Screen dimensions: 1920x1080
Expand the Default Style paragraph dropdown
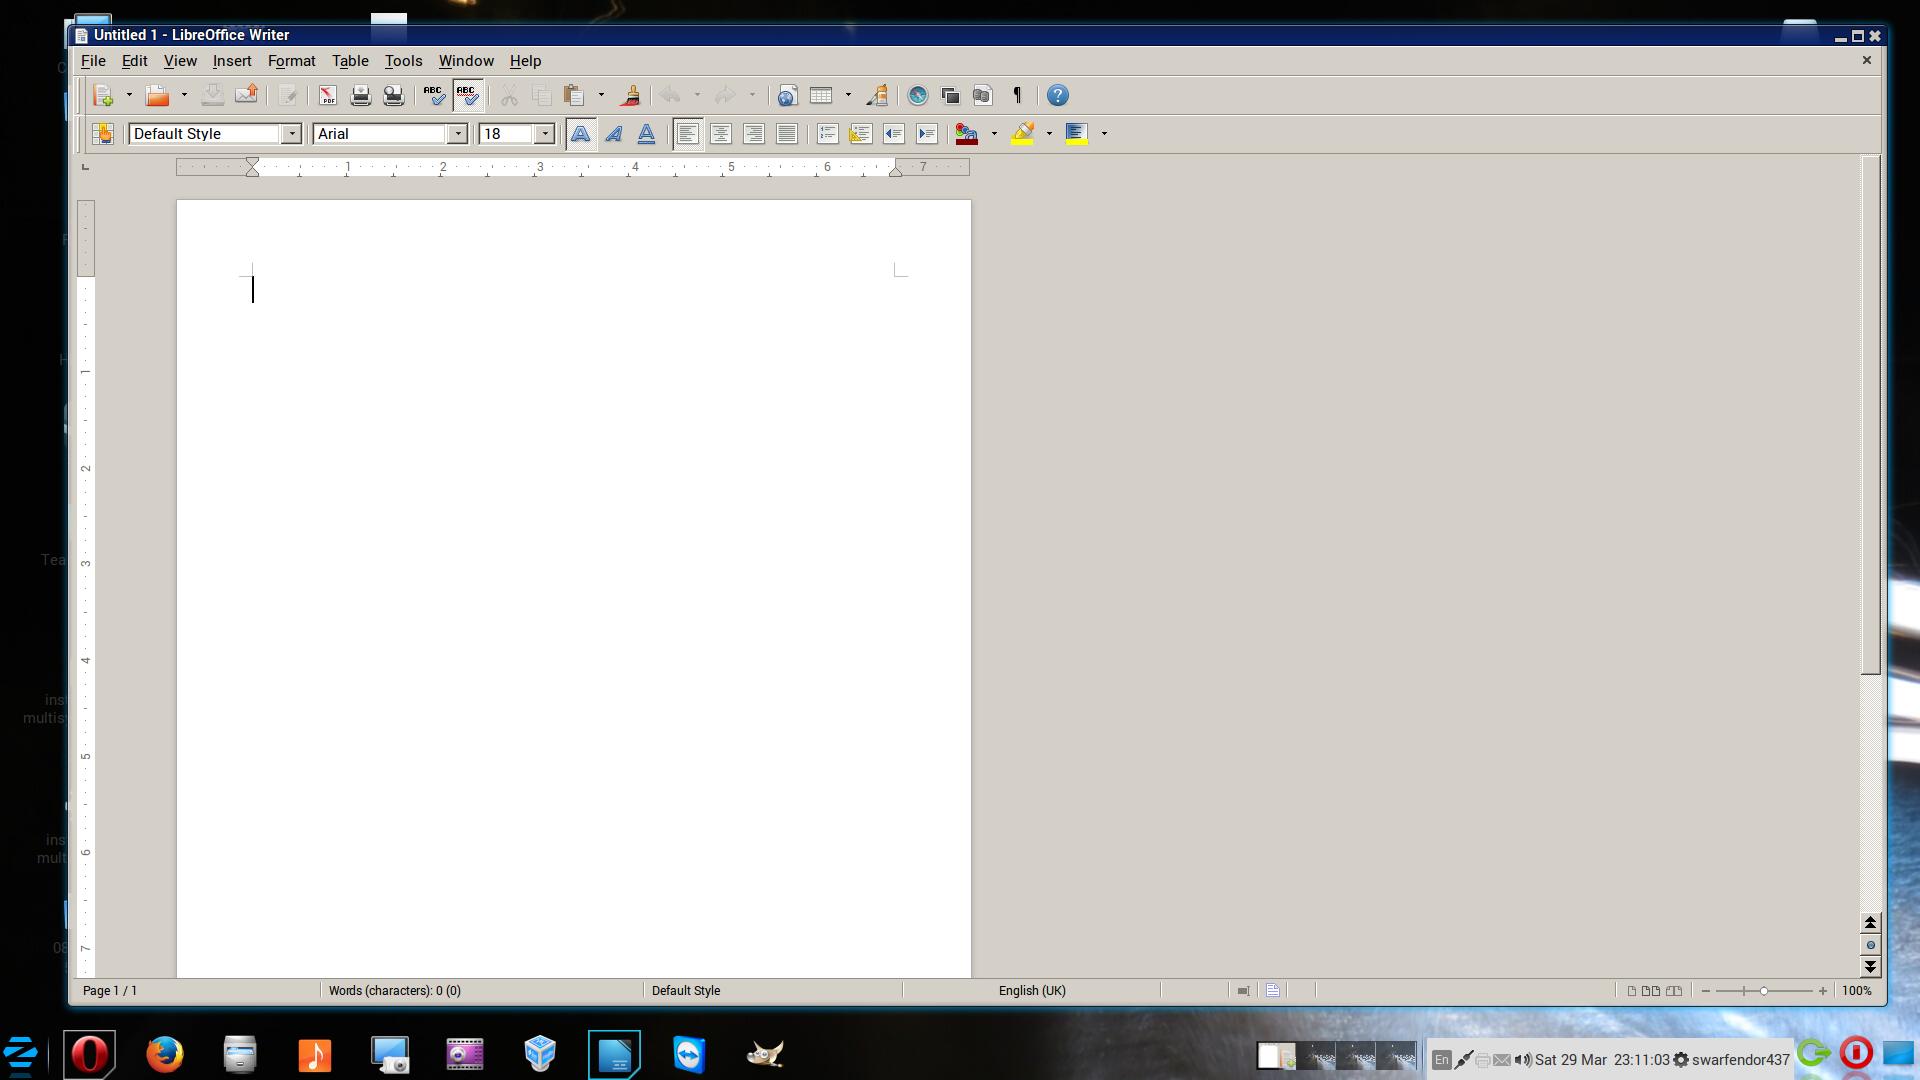[x=291, y=134]
